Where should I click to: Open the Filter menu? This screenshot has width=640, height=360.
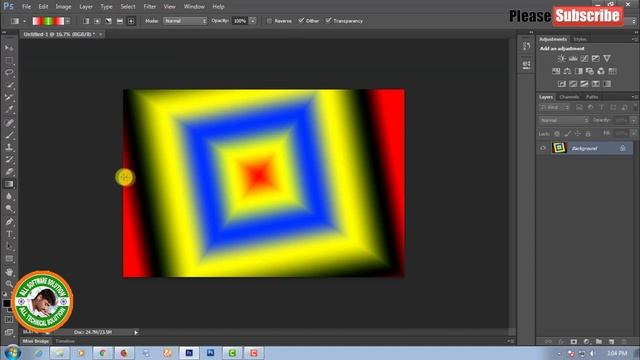coord(150,7)
